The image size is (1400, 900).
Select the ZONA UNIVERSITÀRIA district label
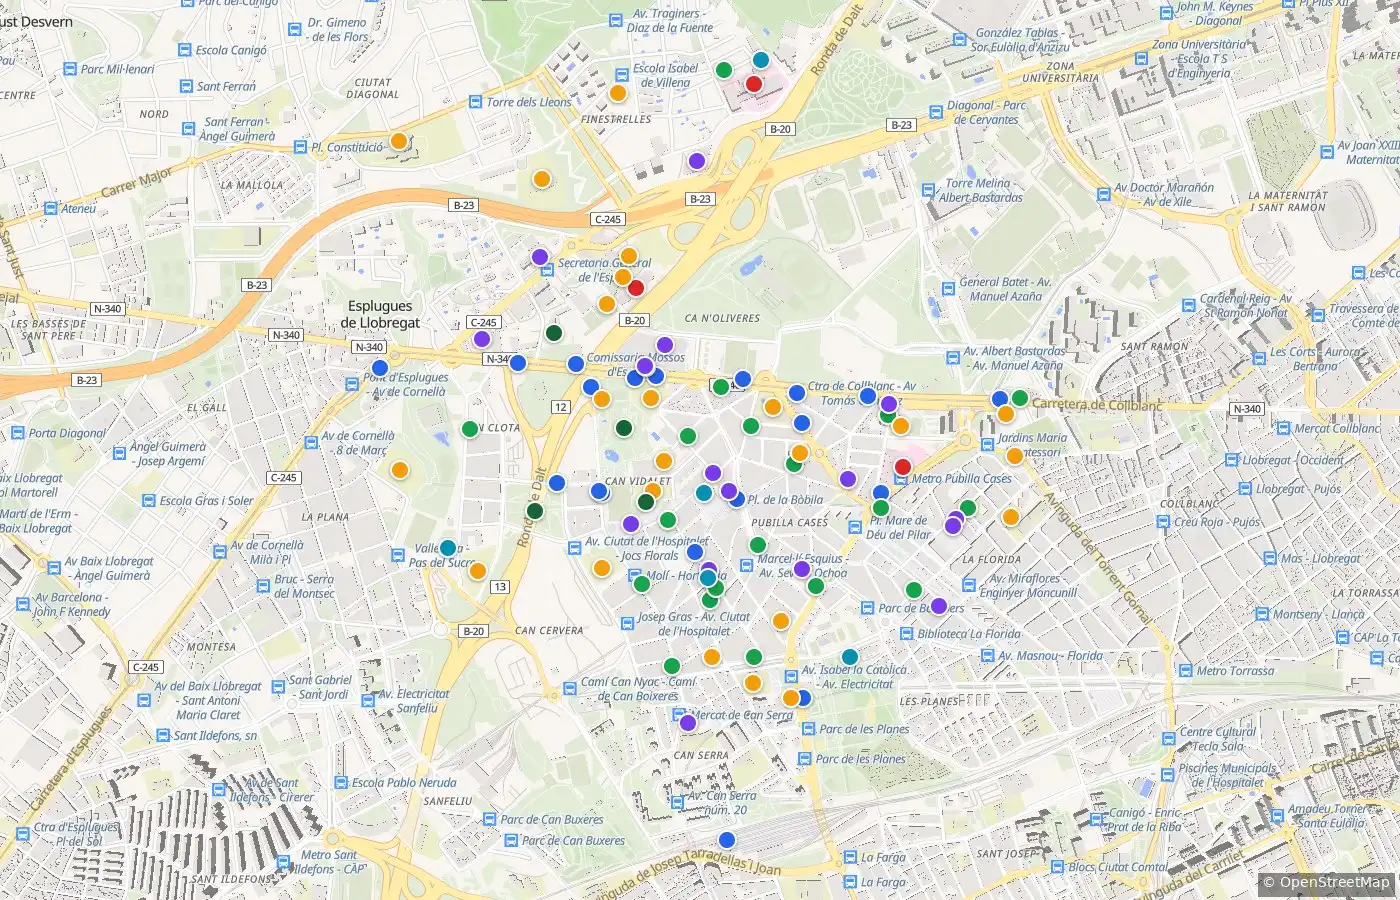pyautogui.click(x=1060, y=72)
